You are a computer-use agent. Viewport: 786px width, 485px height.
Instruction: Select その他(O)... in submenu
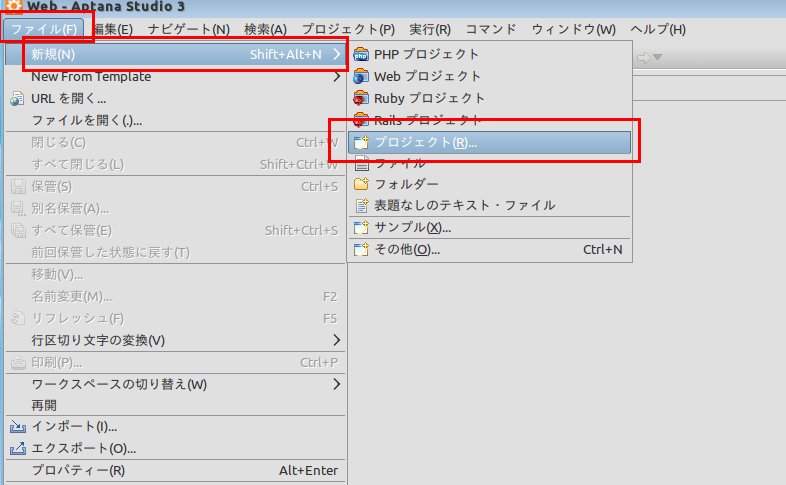tap(490, 250)
